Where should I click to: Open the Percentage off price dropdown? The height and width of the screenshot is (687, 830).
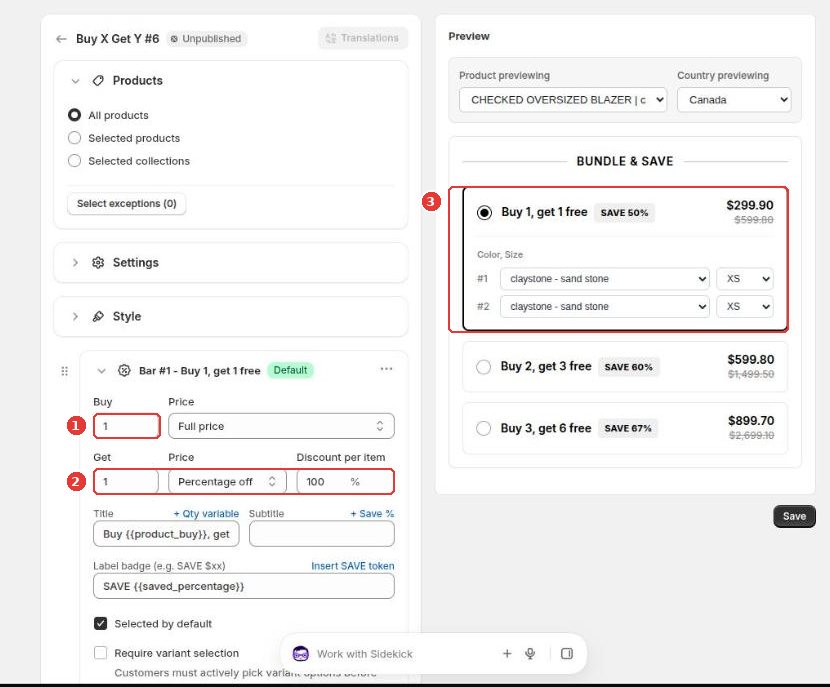click(x=227, y=482)
